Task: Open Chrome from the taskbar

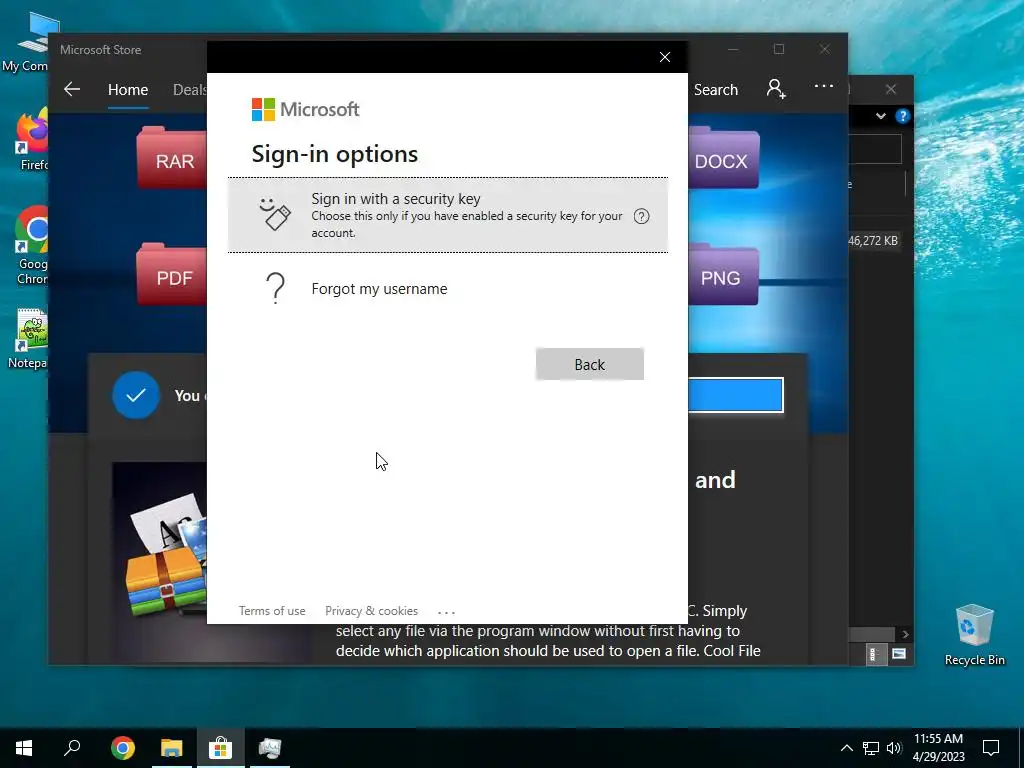Action: [123, 748]
